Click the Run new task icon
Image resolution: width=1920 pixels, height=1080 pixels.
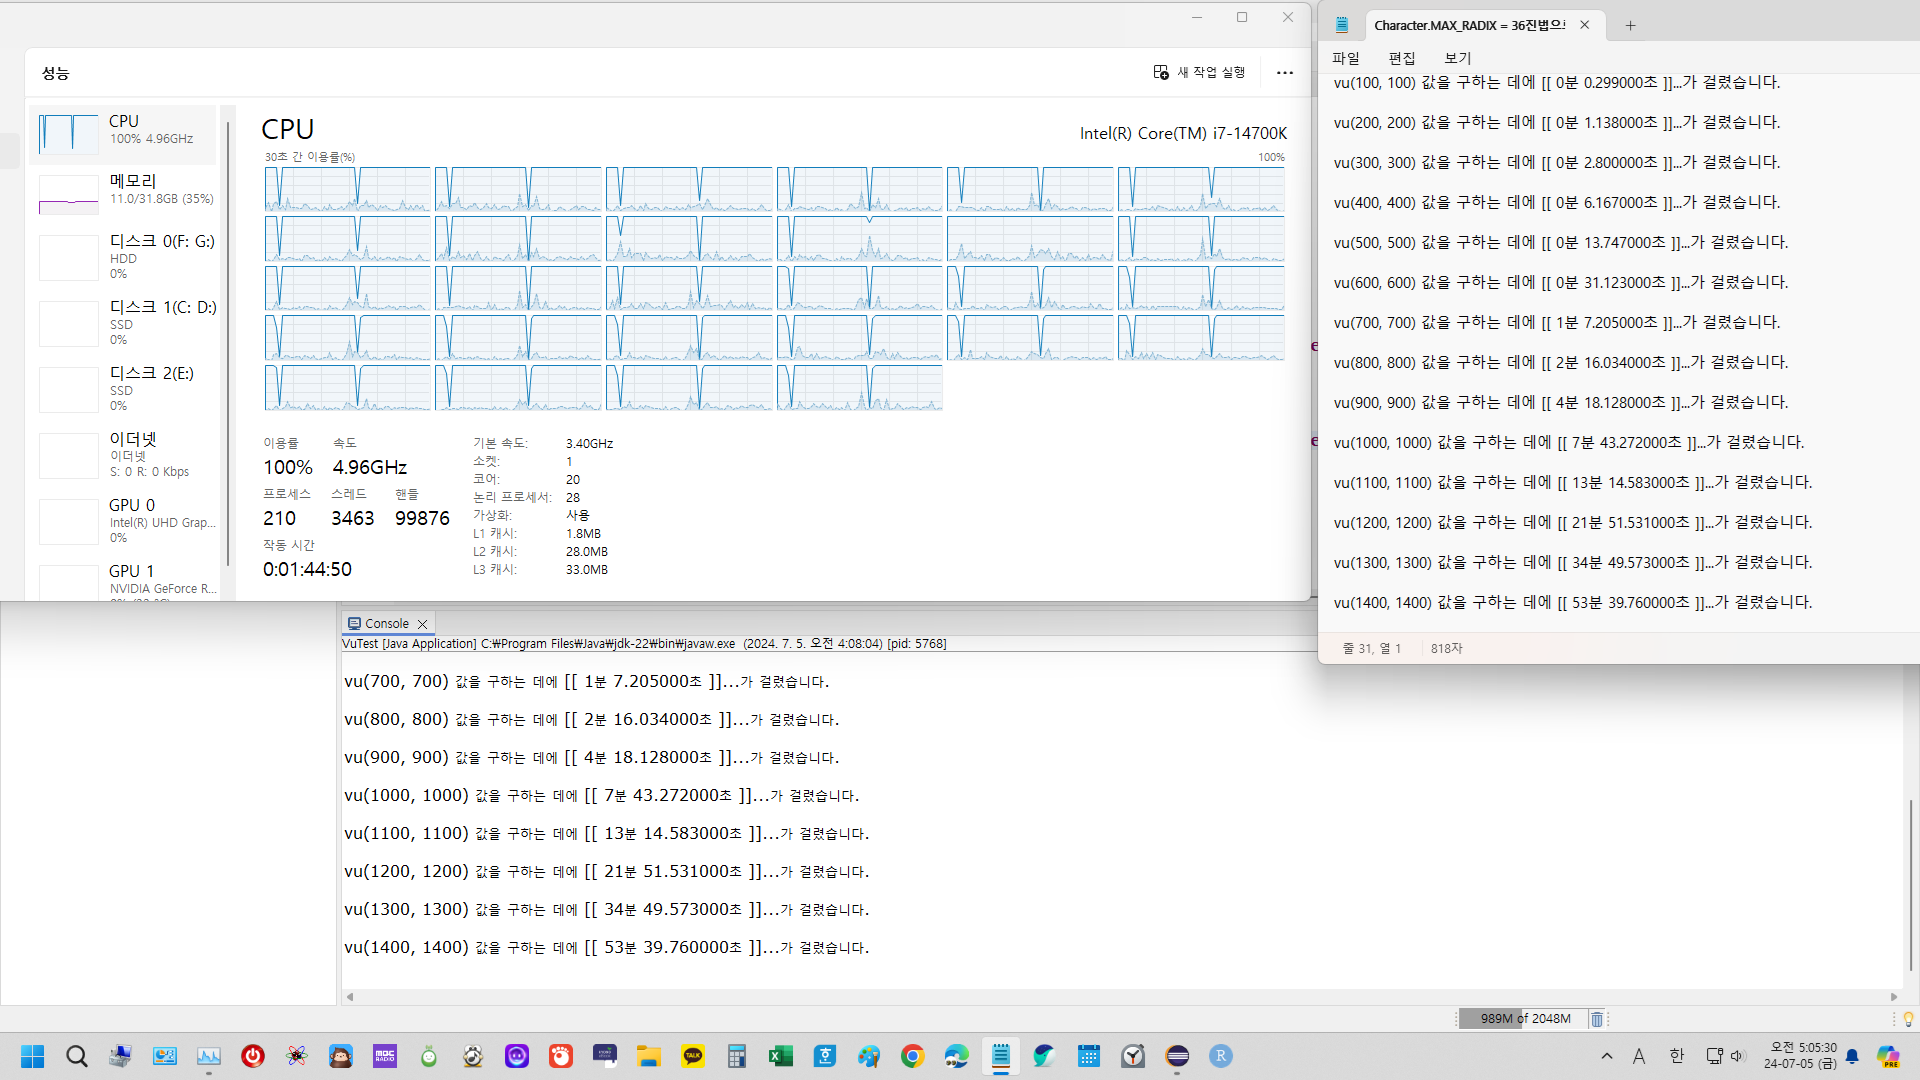[1161, 72]
